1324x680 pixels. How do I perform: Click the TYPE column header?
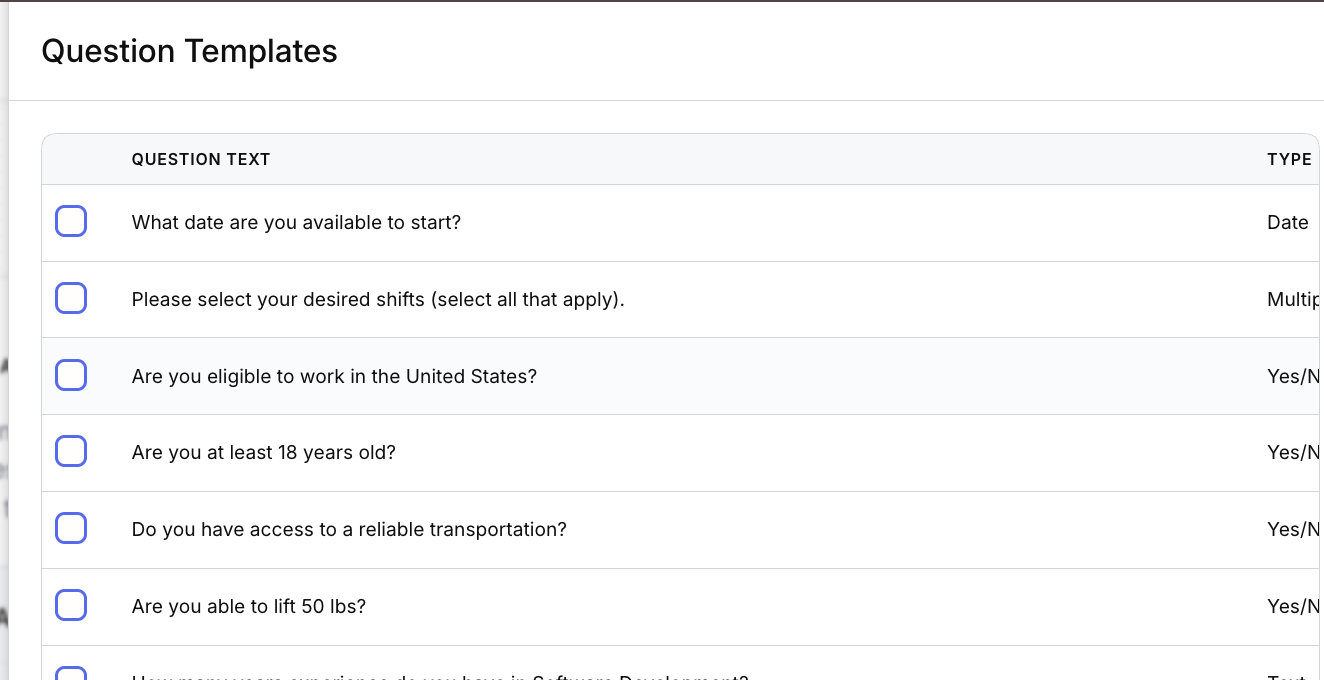coord(1289,159)
